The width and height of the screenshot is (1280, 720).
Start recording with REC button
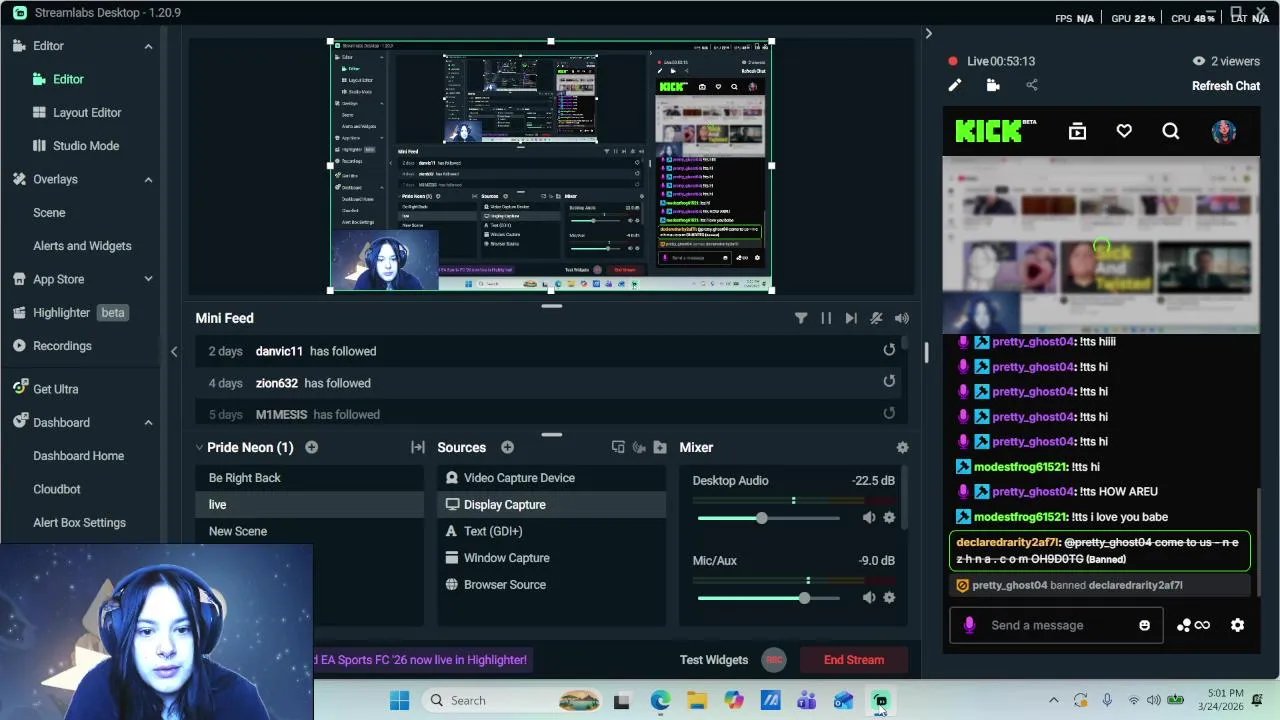point(774,659)
